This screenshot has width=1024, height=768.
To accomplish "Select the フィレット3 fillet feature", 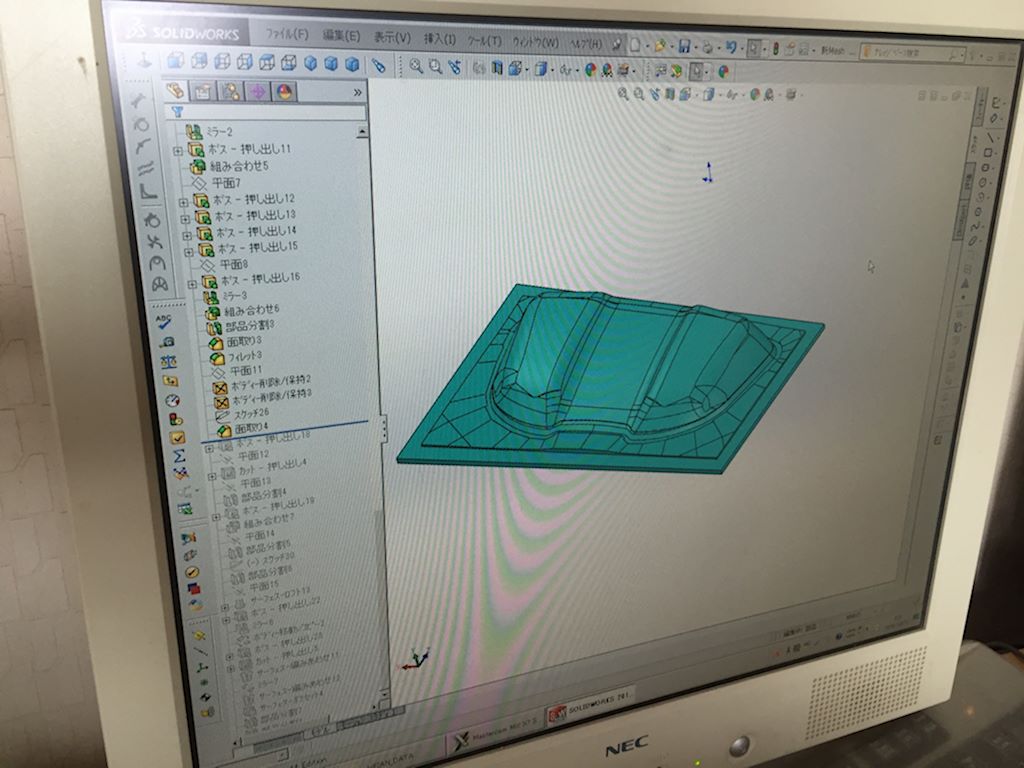I will 236,357.
